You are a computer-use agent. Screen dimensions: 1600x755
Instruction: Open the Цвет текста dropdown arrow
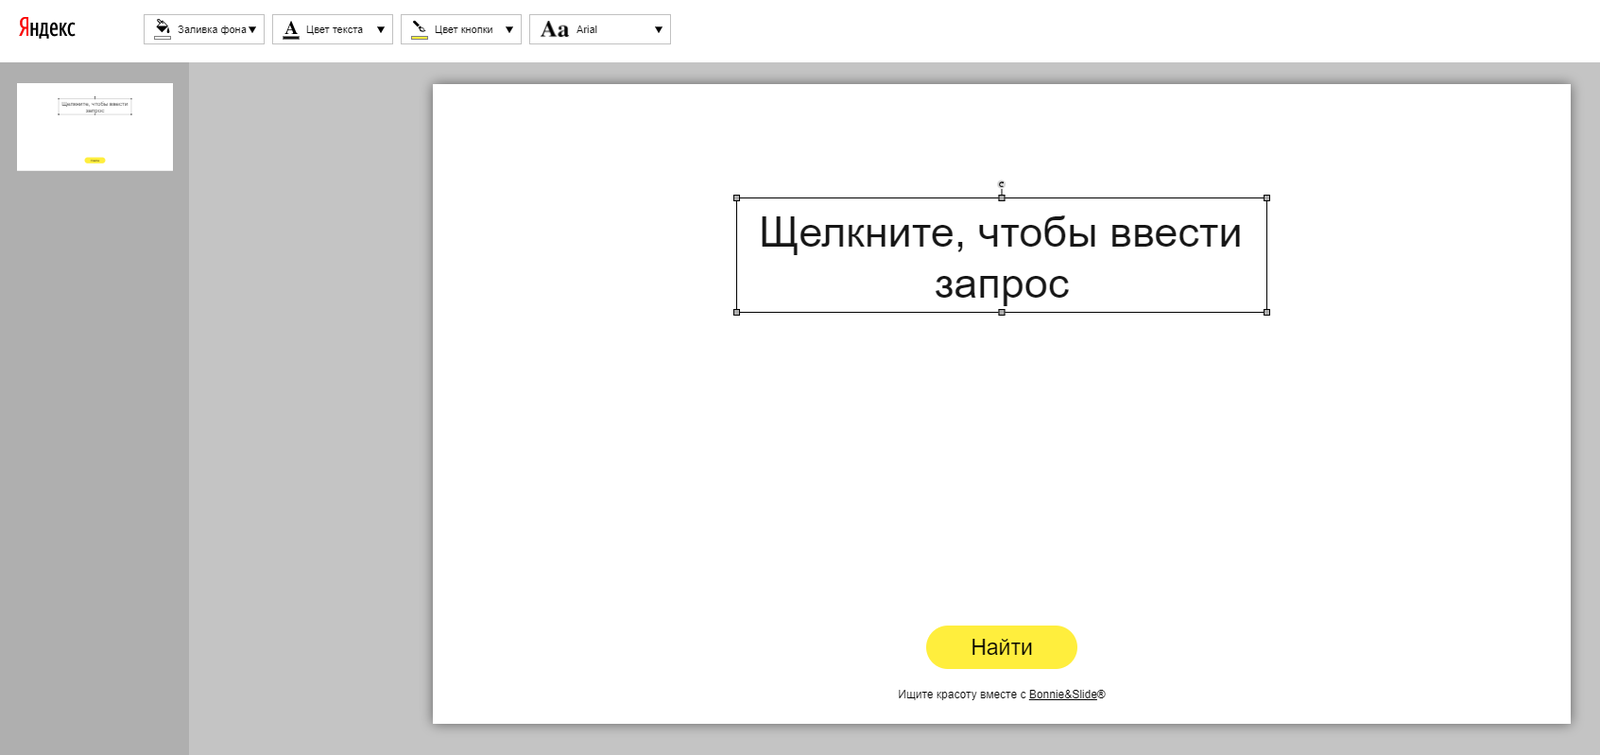(380, 30)
